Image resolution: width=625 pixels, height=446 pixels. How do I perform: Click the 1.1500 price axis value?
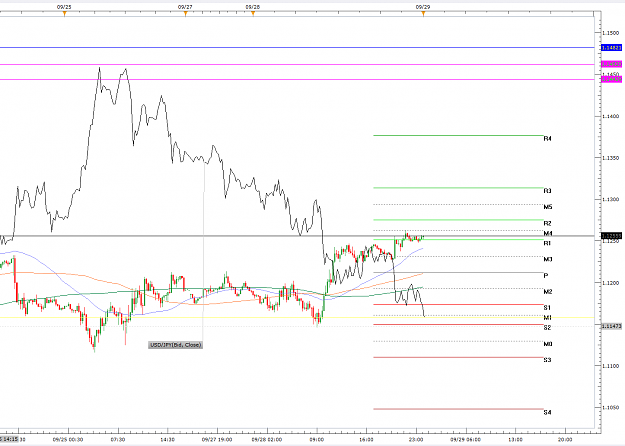(611, 33)
